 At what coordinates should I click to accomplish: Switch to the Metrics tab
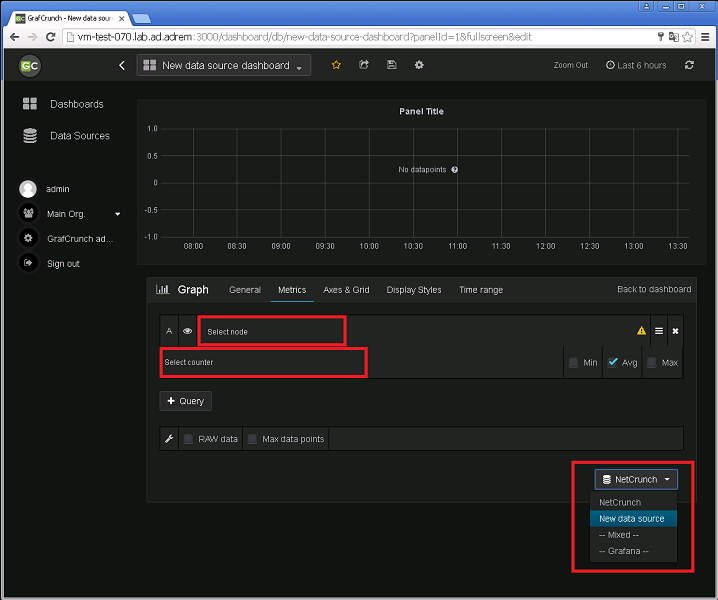pos(292,290)
